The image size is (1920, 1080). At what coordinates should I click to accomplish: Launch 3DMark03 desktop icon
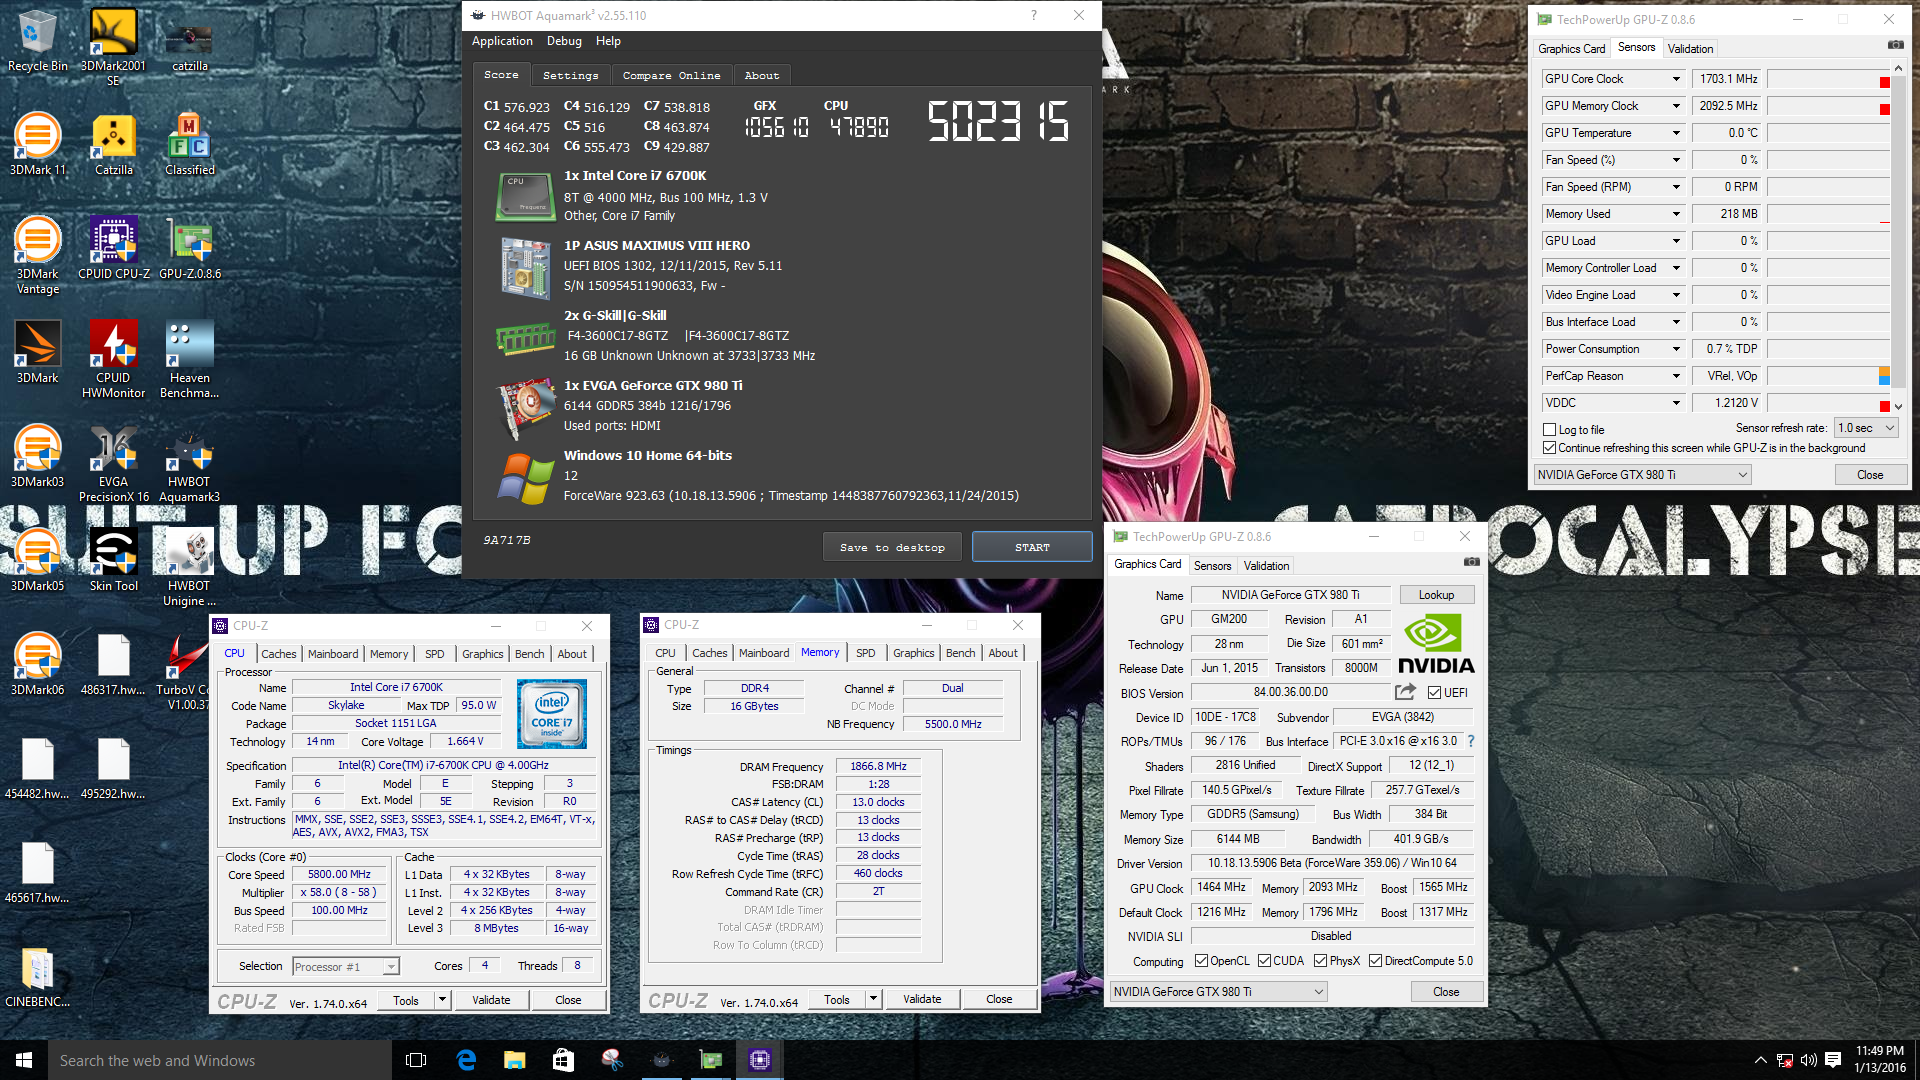(x=37, y=456)
